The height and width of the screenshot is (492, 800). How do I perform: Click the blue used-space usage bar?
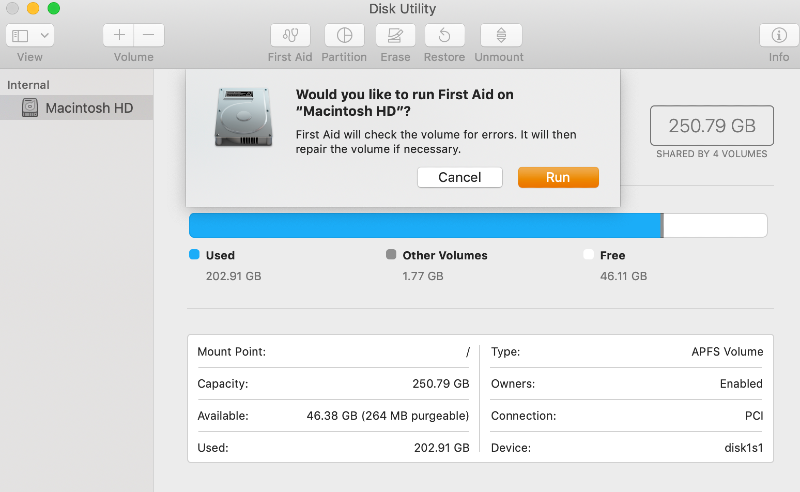pos(425,226)
